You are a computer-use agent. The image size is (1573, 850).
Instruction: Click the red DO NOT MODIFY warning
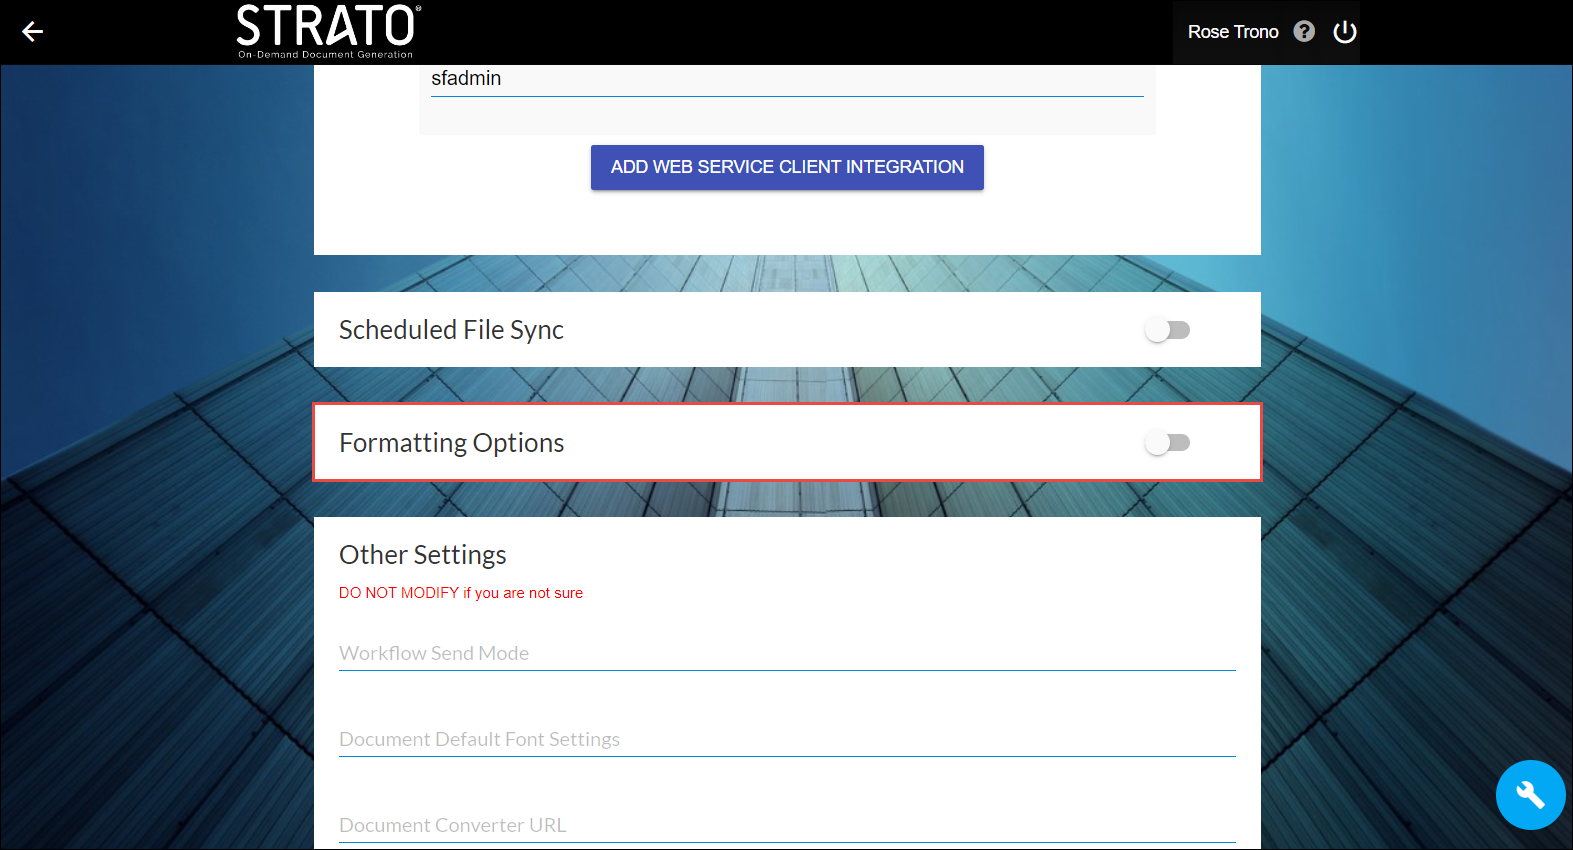coord(460,593)
